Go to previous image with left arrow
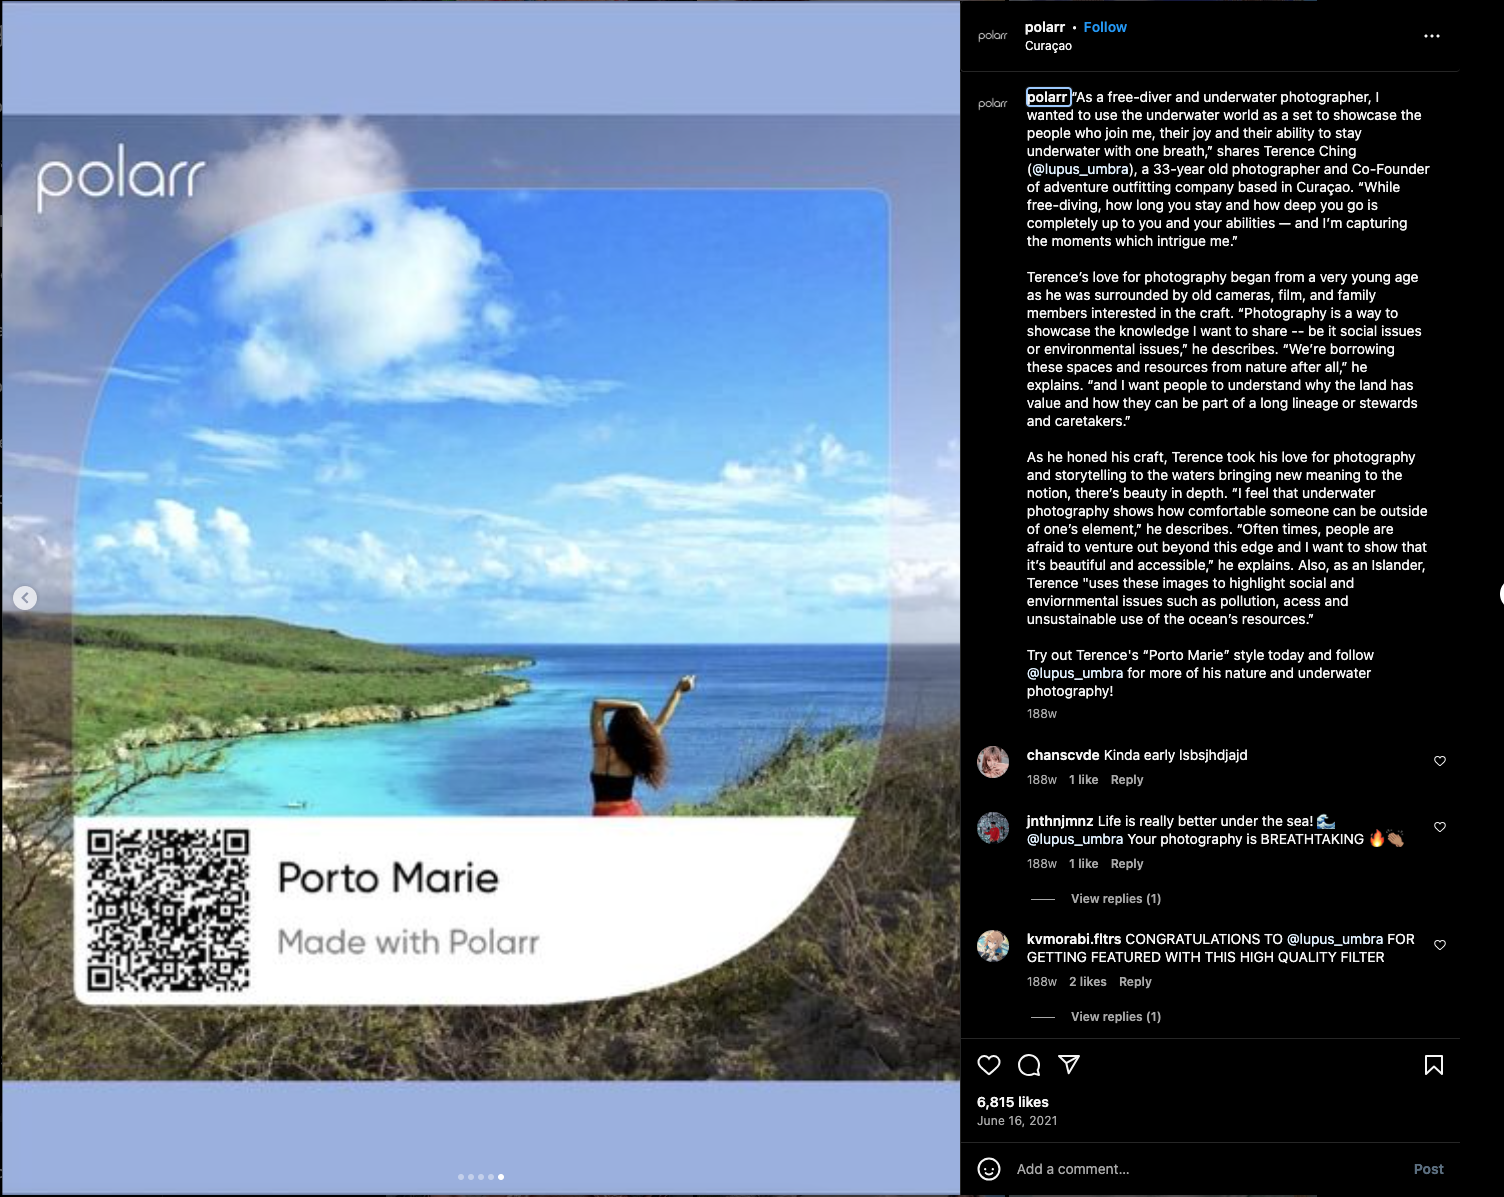Viewport: 1504px width, 1197px height. point(25,598)
